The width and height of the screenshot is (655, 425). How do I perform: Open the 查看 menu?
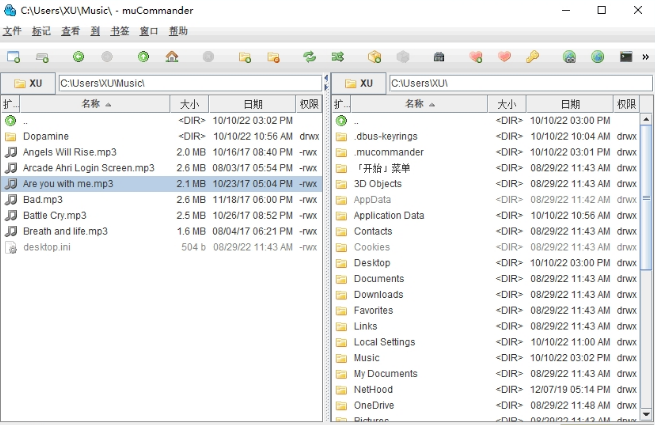point(70,31)
